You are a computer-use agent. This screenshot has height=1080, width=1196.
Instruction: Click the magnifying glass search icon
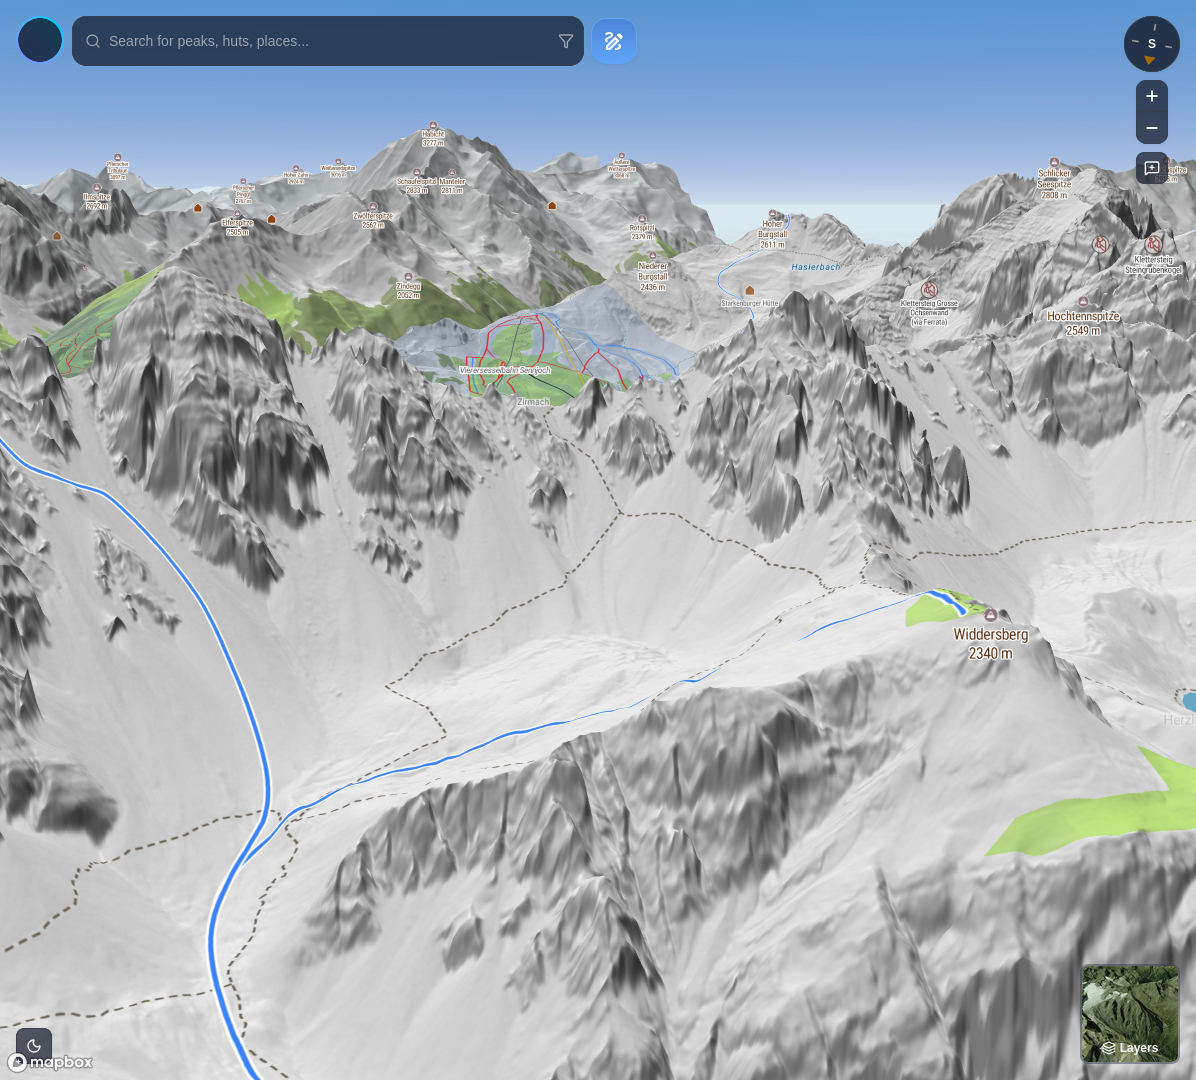[x=93, y=41]
